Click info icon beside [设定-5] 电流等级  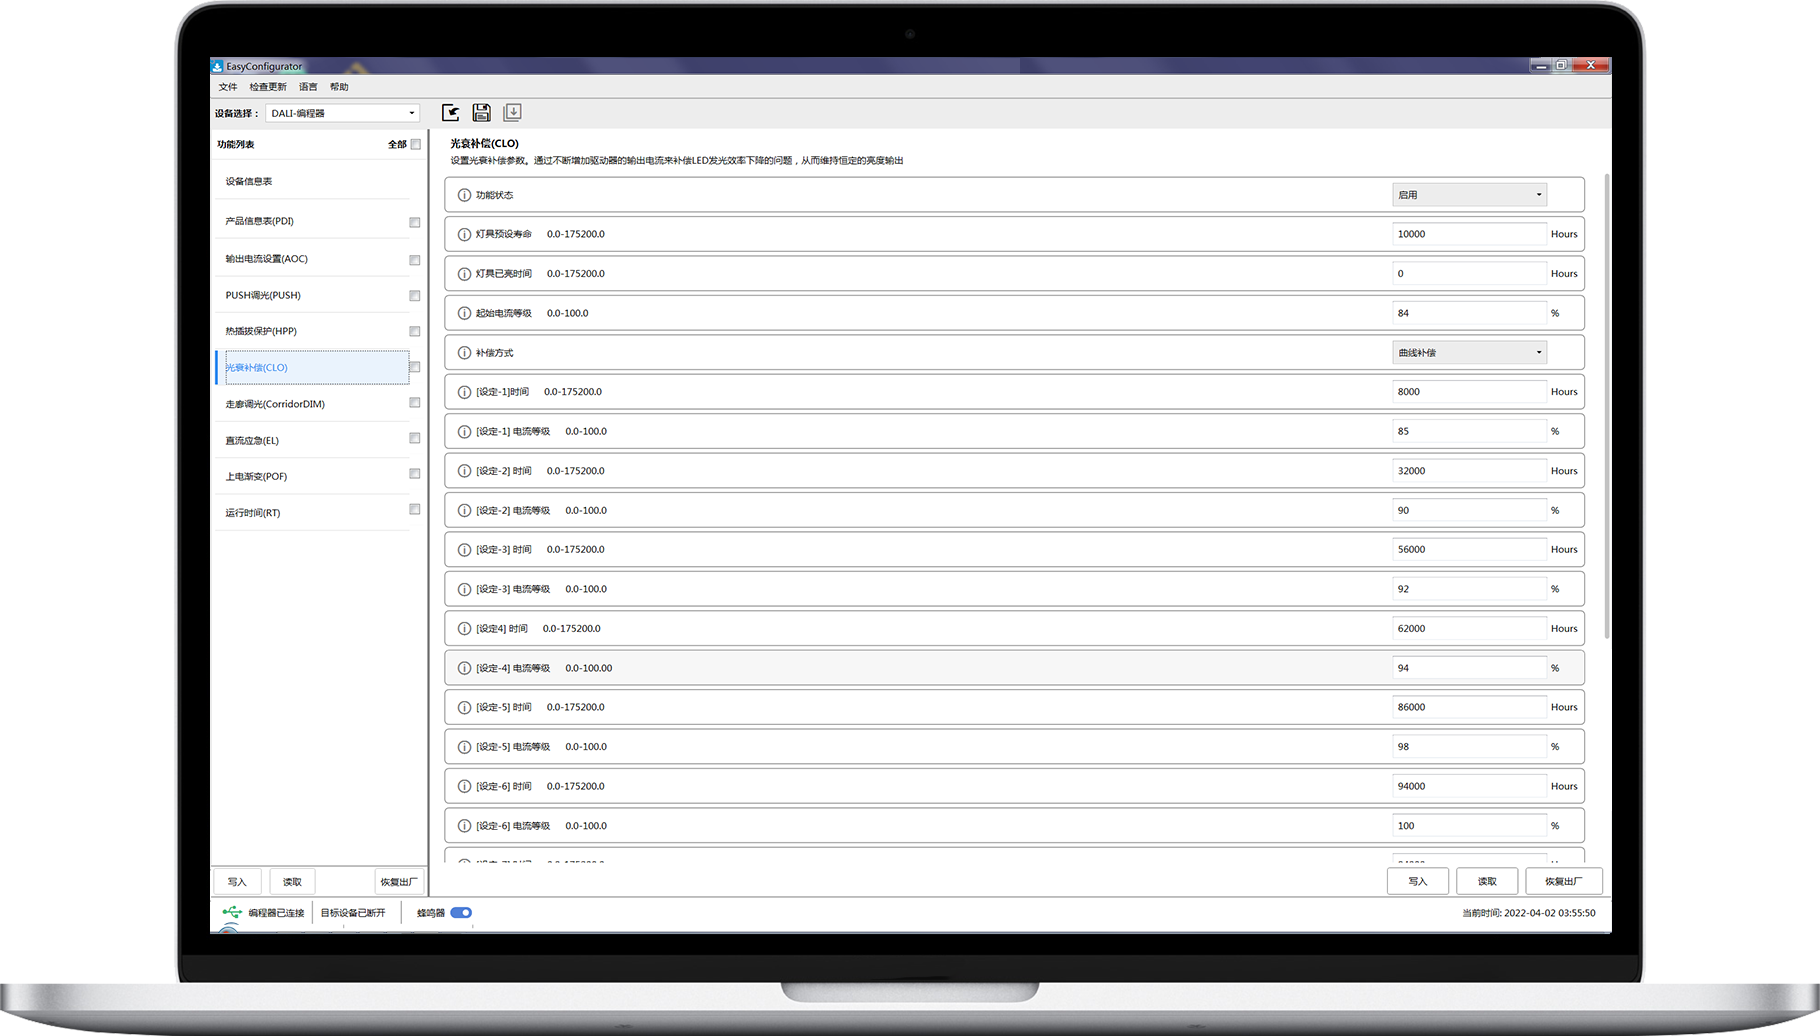click(x=464, y=747)
